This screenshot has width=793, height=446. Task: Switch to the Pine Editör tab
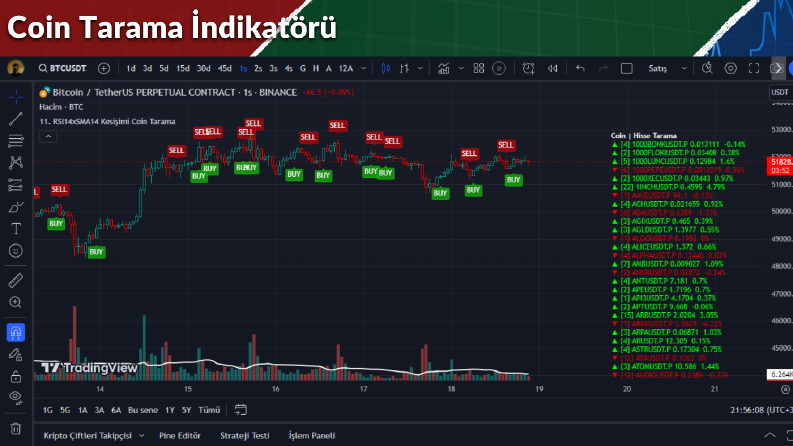tap(180, 435)
